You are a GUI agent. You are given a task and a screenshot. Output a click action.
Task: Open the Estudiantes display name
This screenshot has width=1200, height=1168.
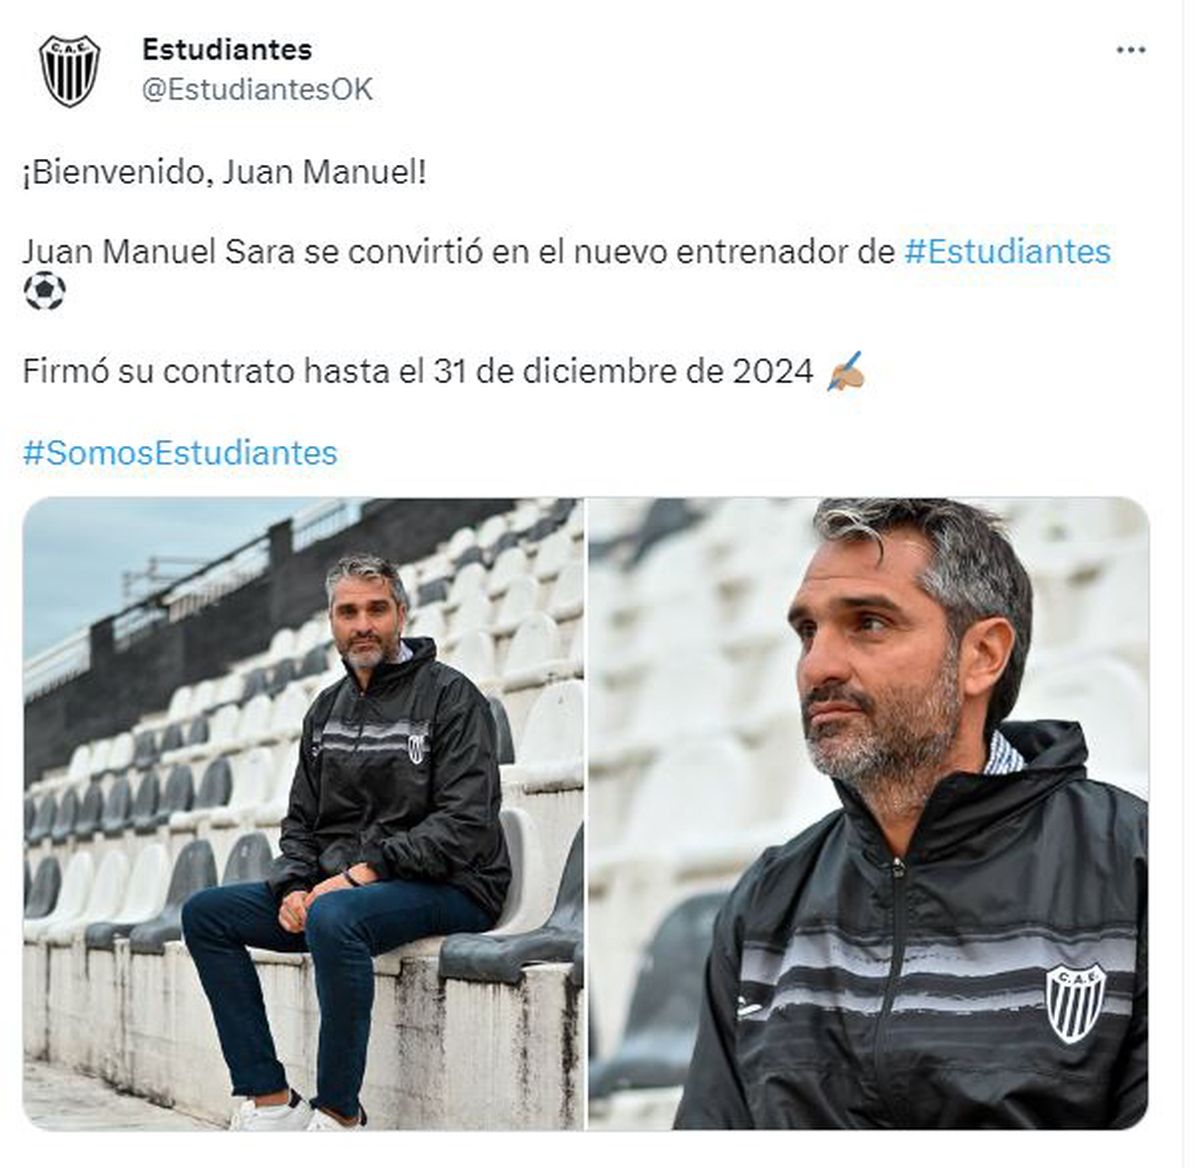[227, 48]
